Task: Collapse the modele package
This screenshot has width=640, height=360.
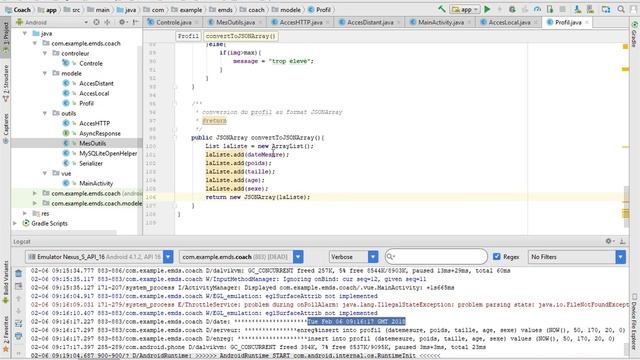Action: (x=45, y=73)
